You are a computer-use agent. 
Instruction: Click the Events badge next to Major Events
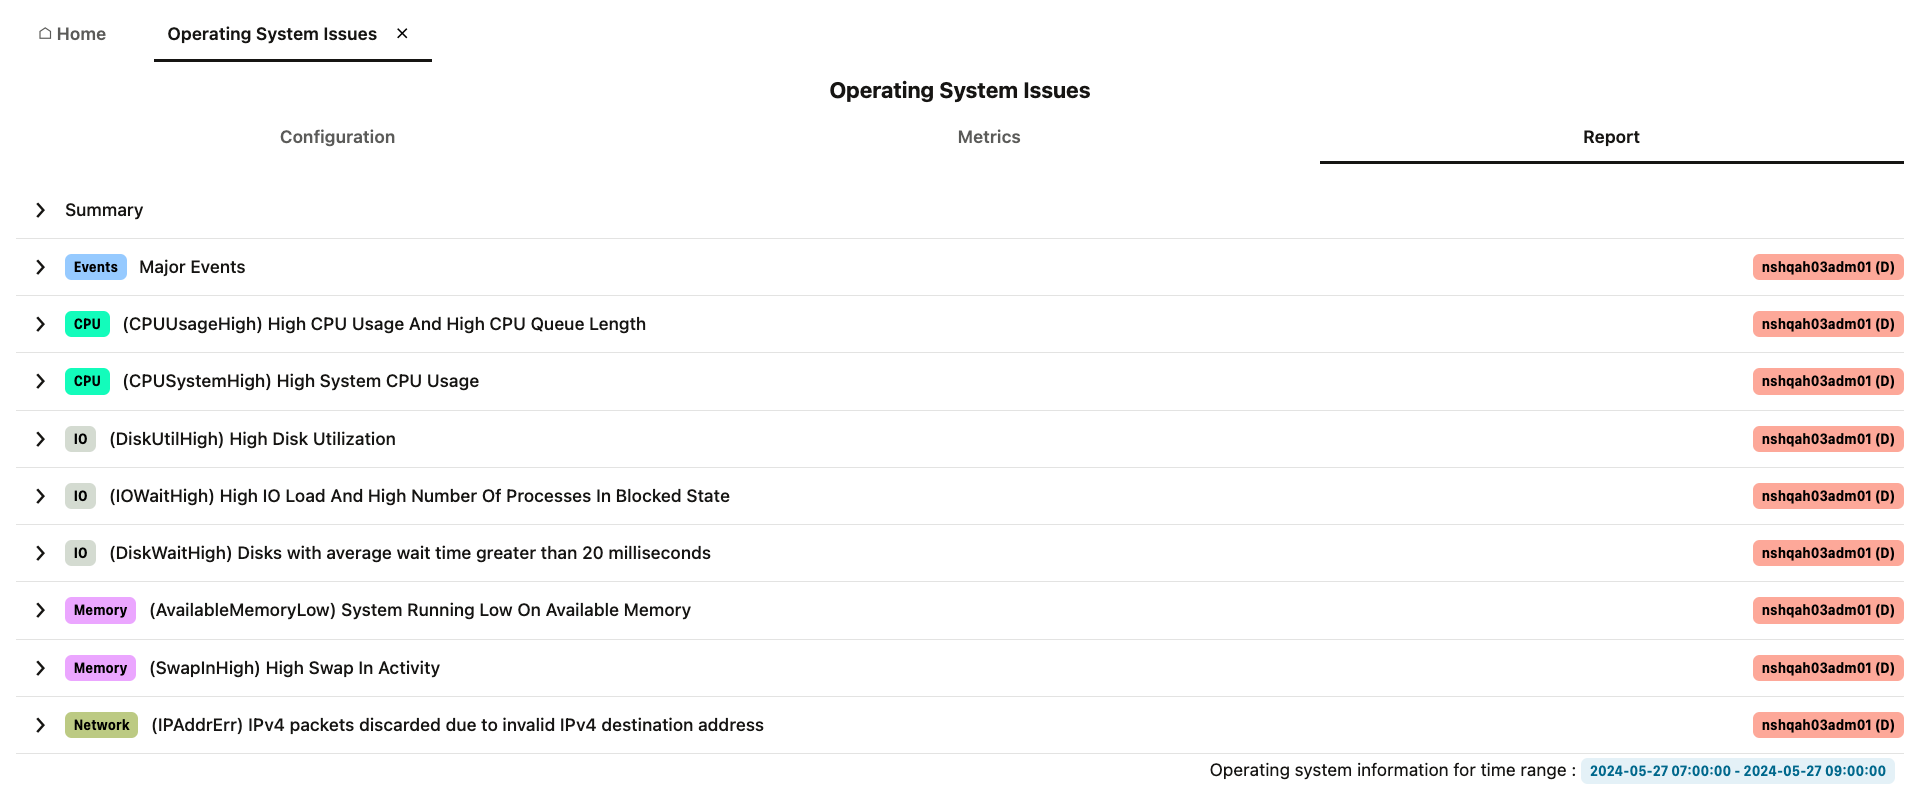coord(95,267)
